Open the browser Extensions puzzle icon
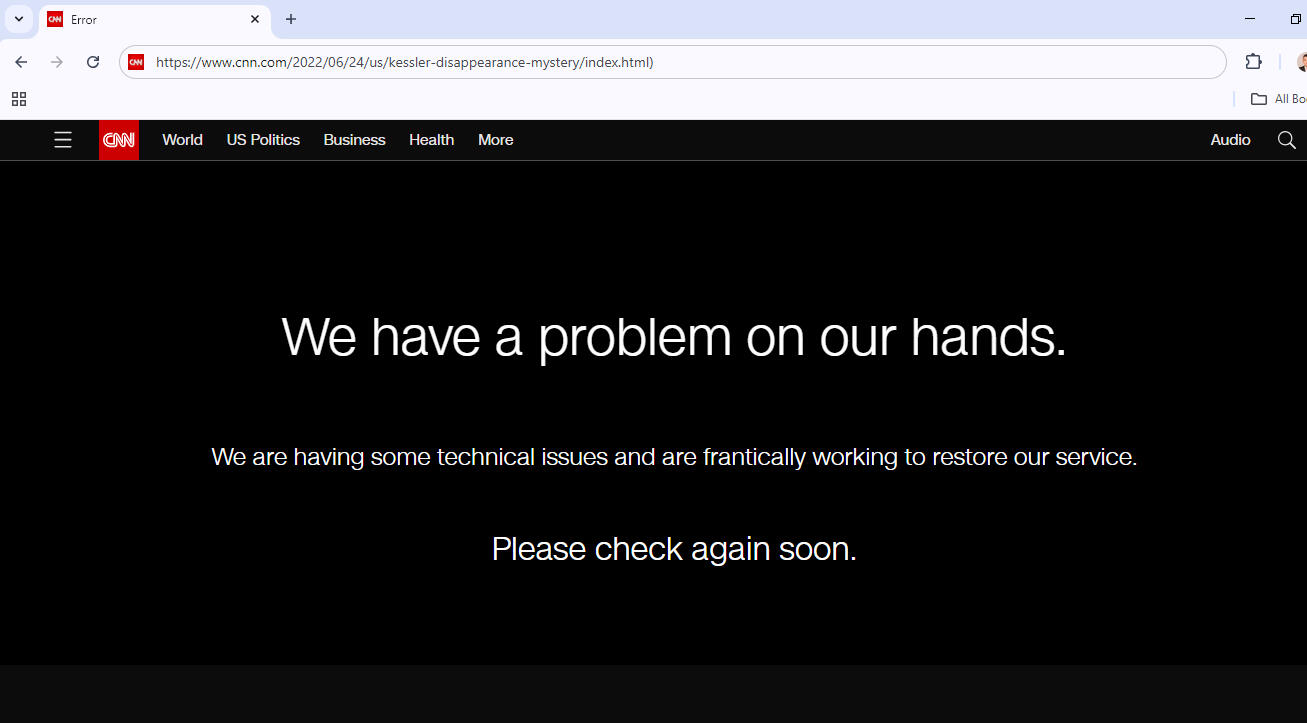 [1253, 62]
